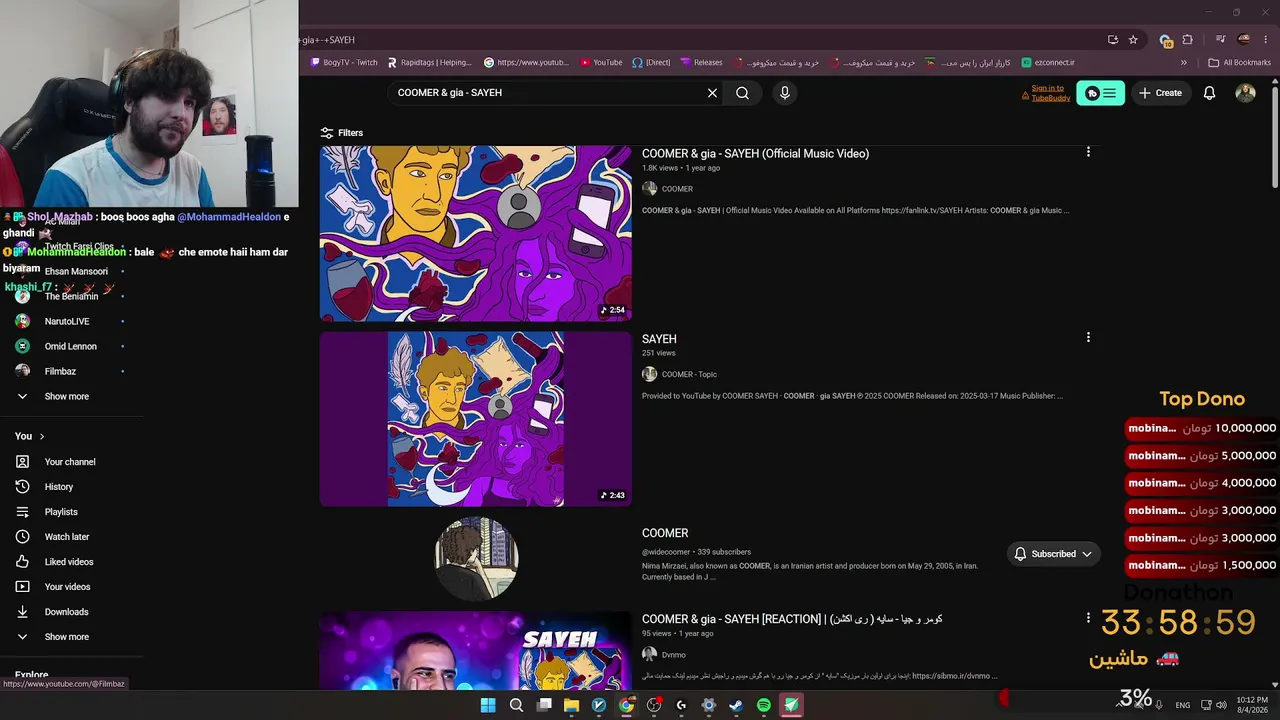Viewport: 1280px width, 720px height.
Task: Open the search Filters panel
Action: click(341, 133)
